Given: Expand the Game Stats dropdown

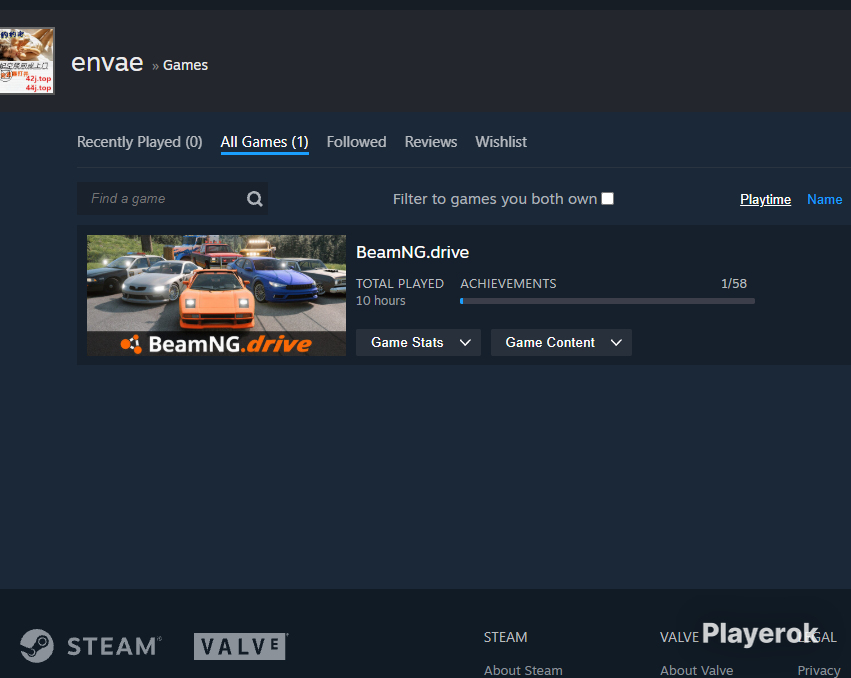Looking at the screenshot, I should tap(418, 343).
